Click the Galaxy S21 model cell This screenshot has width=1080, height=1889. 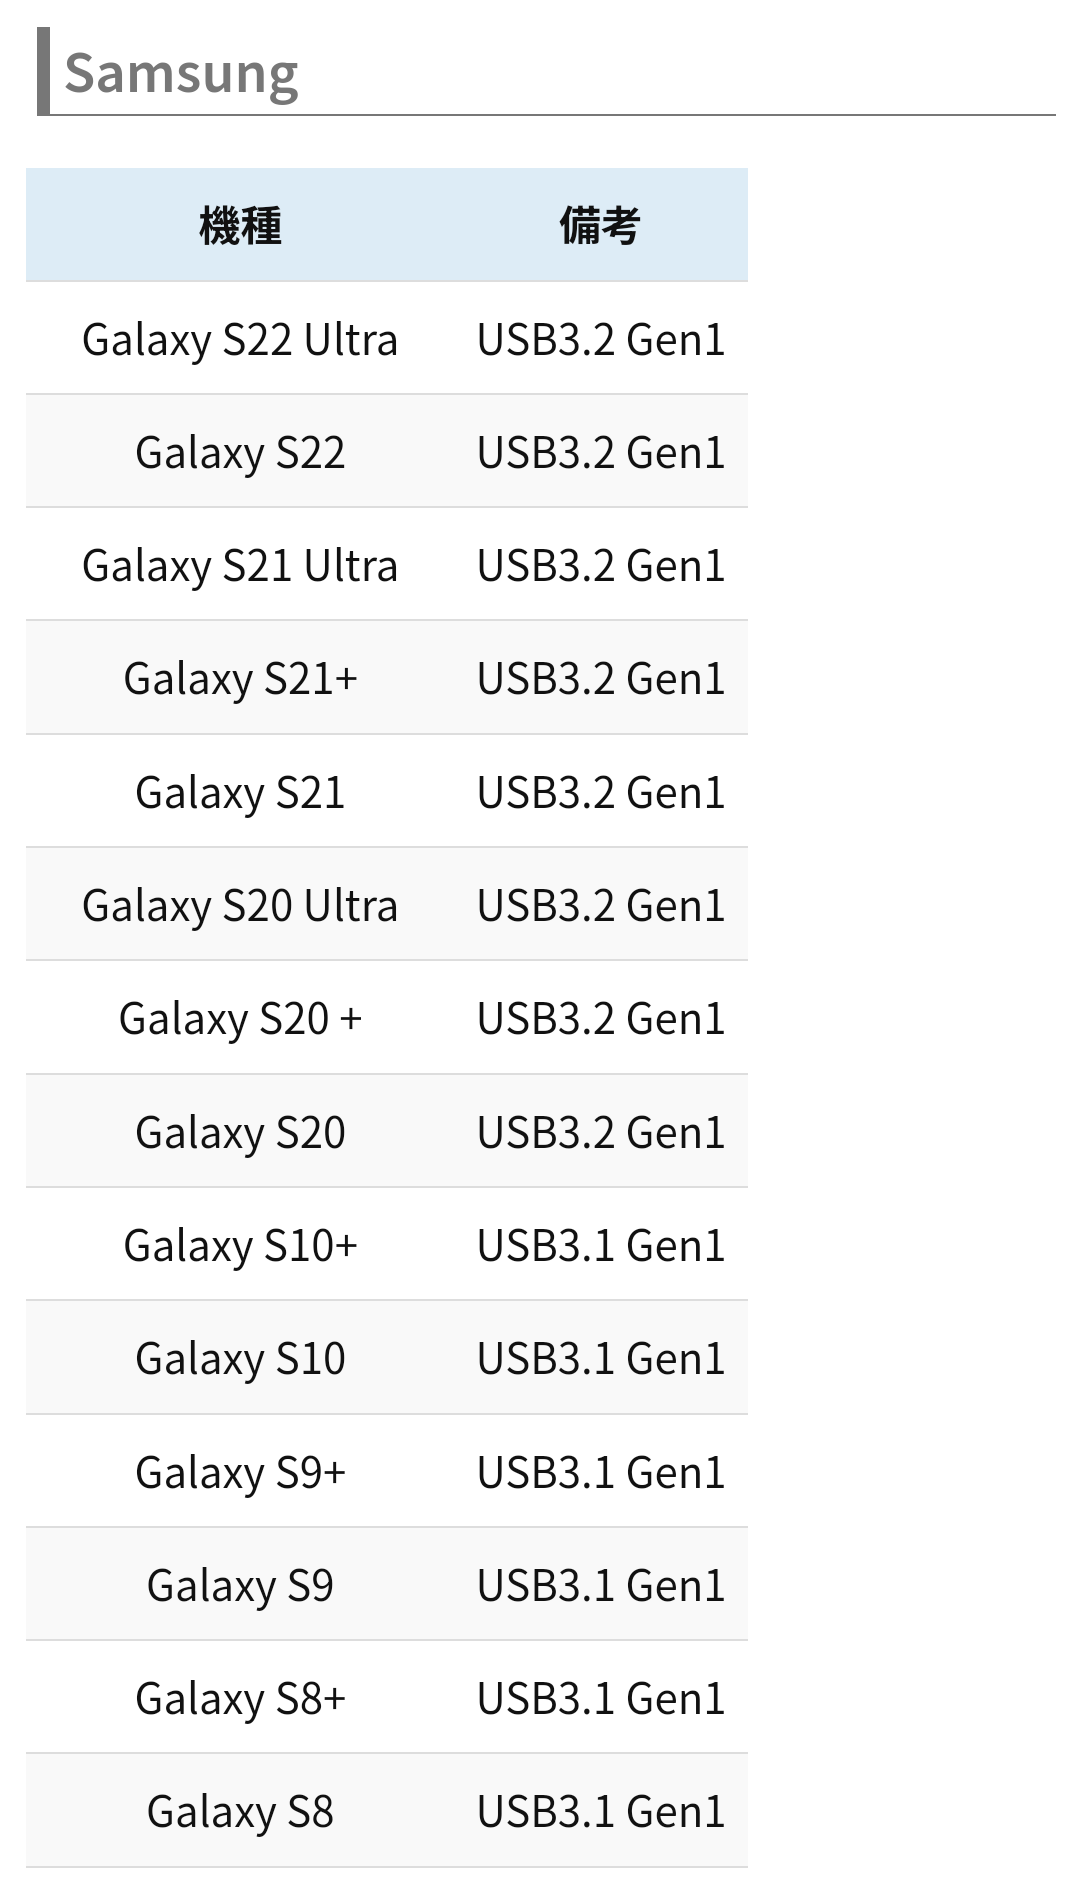pyautogui.click(x=240, y=793)
